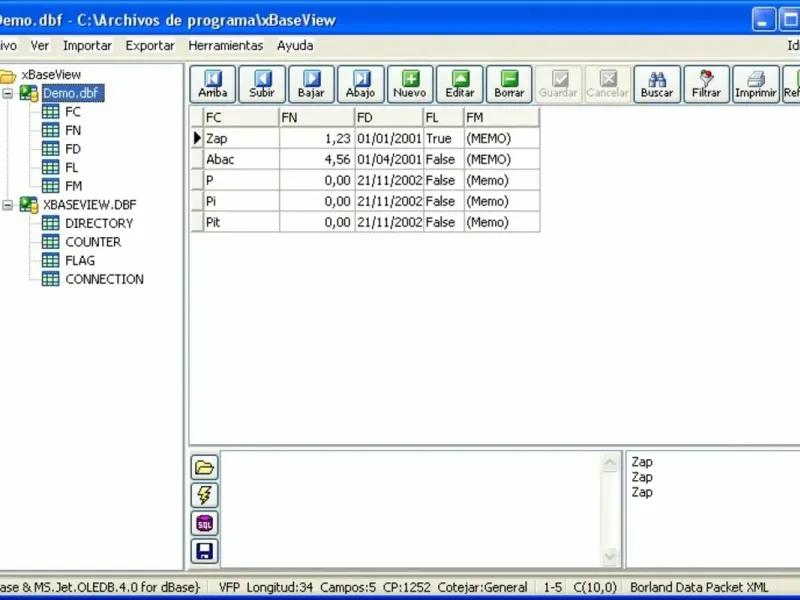Open the Exportar menu

[x=150, y=45]
